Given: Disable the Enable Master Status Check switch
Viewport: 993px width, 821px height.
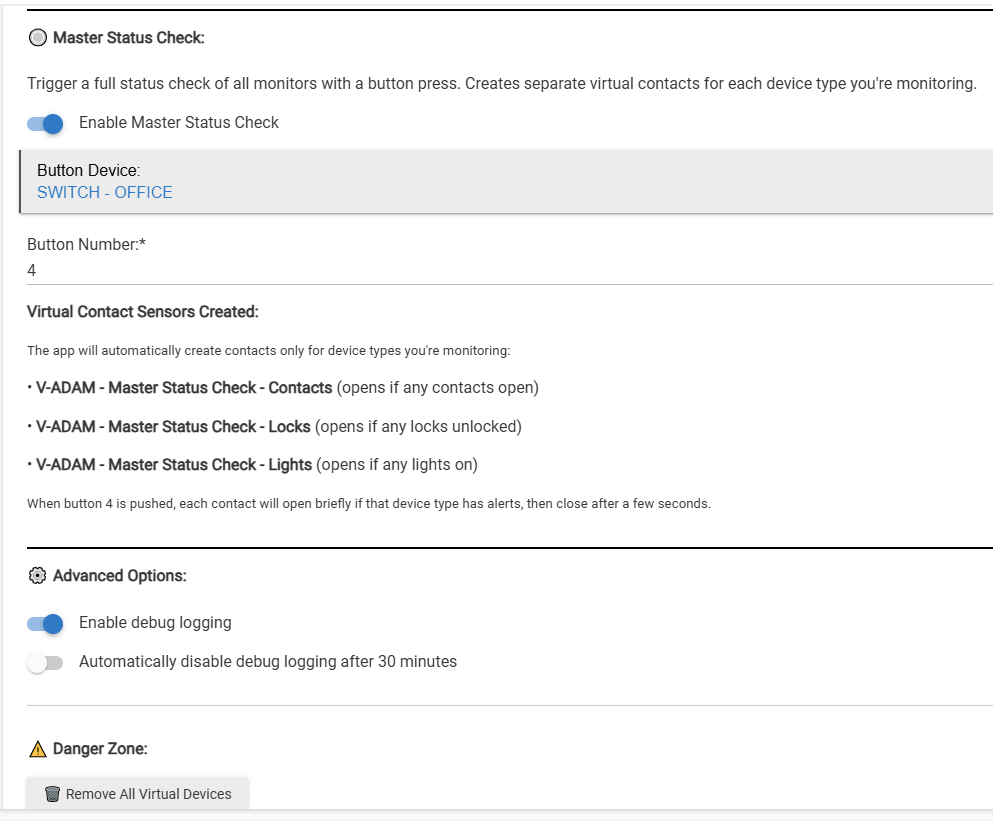Looking at the screenshot, I should click(x=46, y=123).
